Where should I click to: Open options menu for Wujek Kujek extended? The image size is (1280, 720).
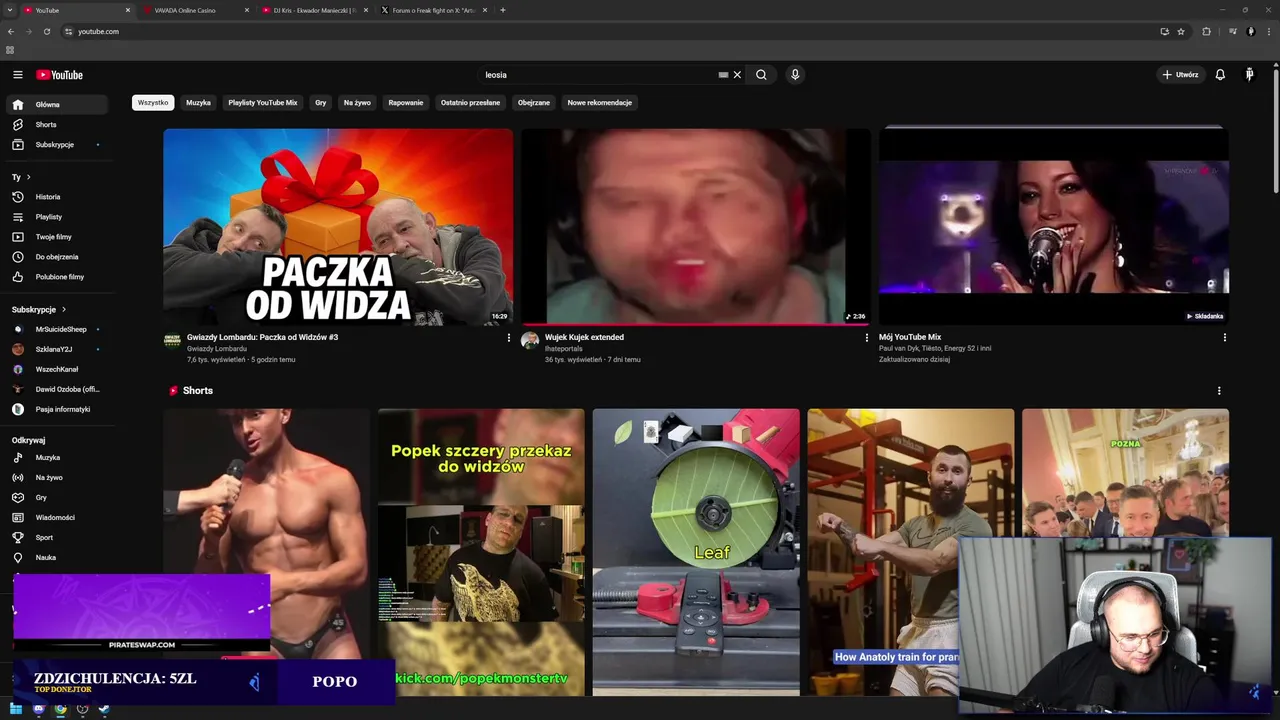866,338
